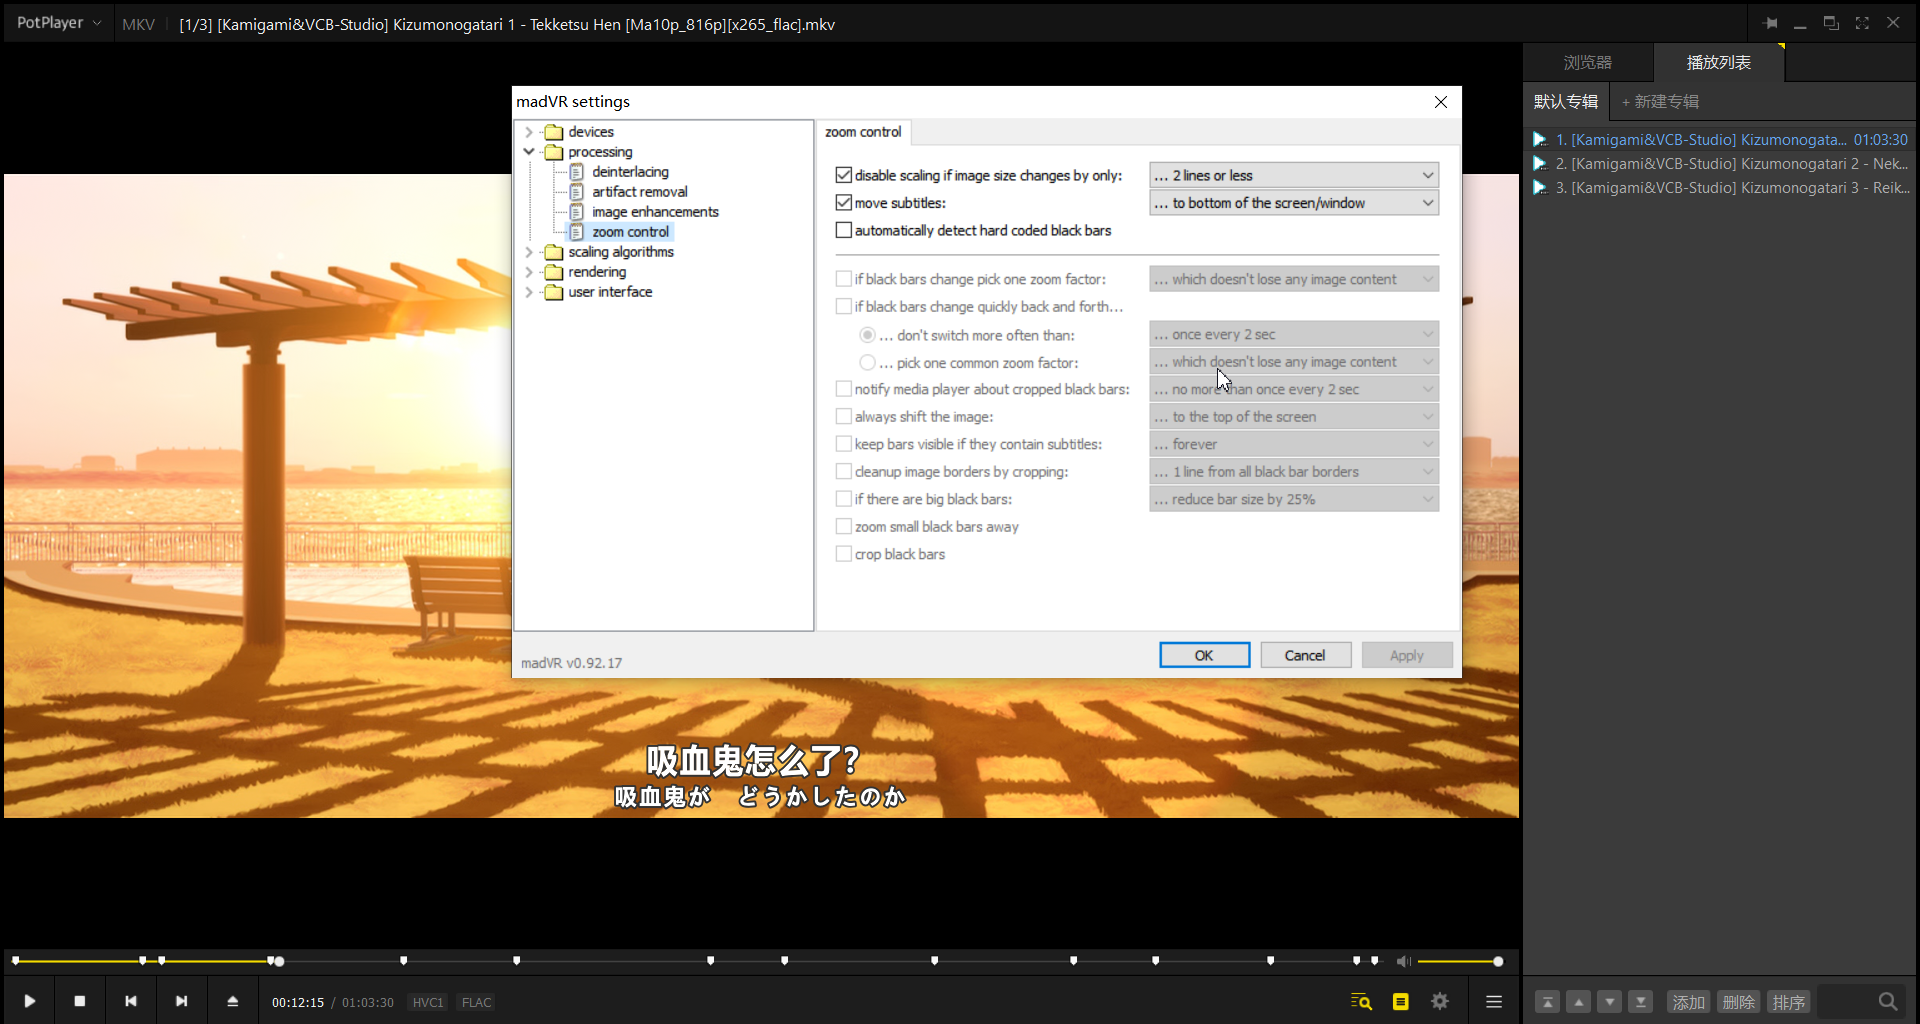This screenshot has width=1920, height=1024.
Task: Select the image enhancements page
Action: click(x=655, y=212)
